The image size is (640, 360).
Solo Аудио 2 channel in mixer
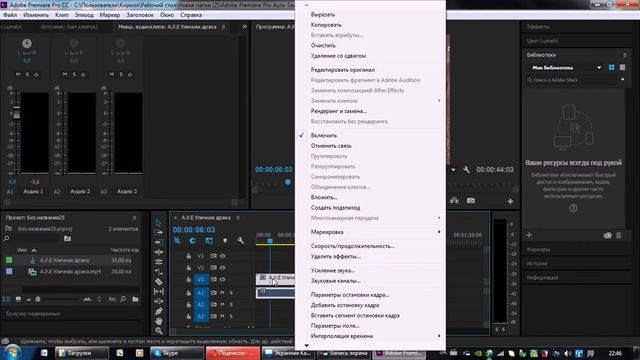(x=74, y=74)
